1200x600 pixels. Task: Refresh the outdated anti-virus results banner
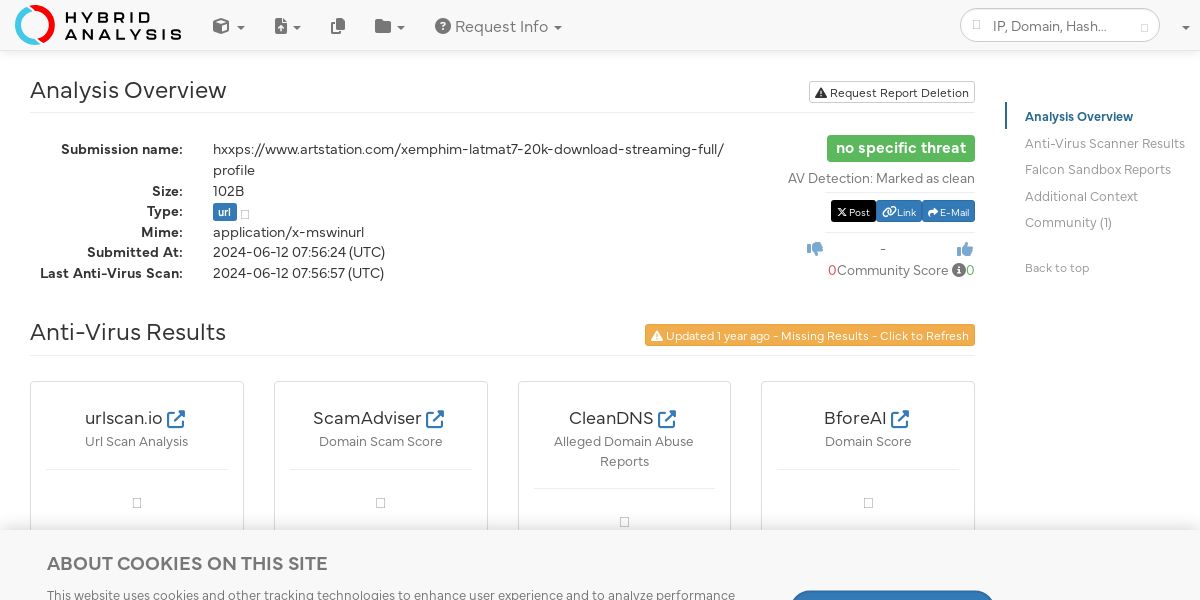tap(810, 336)
